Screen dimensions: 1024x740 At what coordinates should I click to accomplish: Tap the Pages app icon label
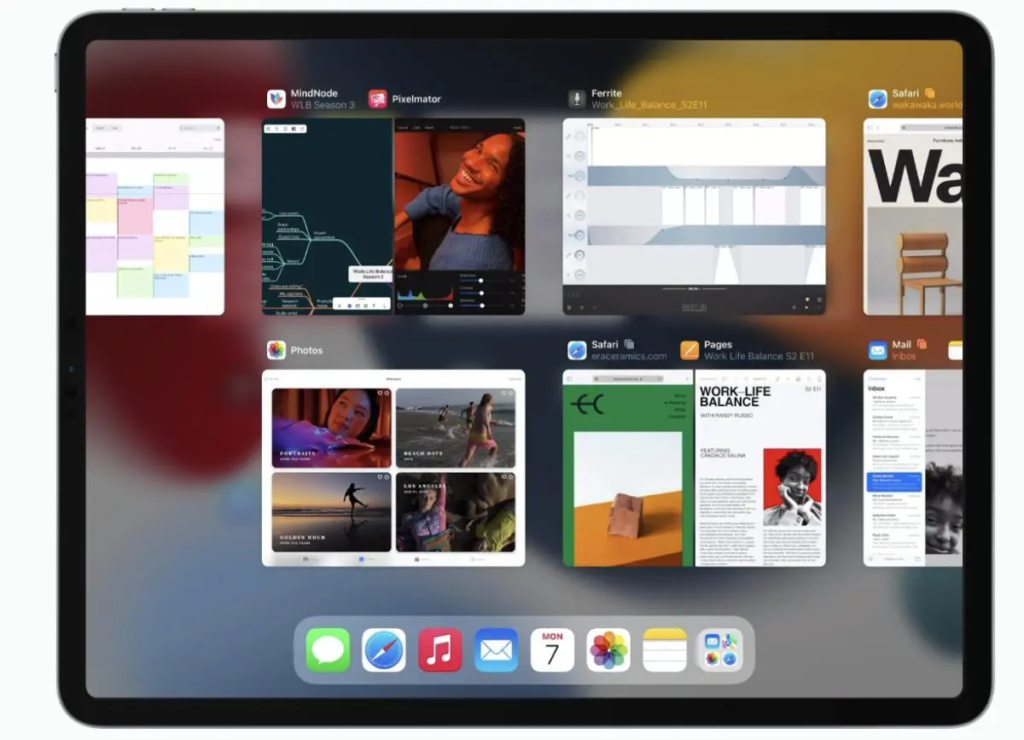[x=690, y=350]
